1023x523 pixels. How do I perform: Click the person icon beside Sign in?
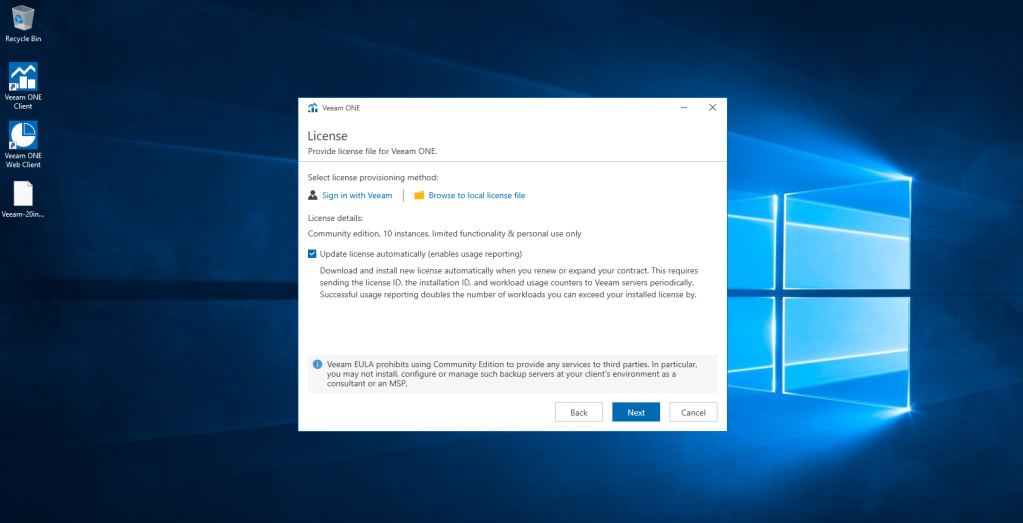[x=313, y=195]
